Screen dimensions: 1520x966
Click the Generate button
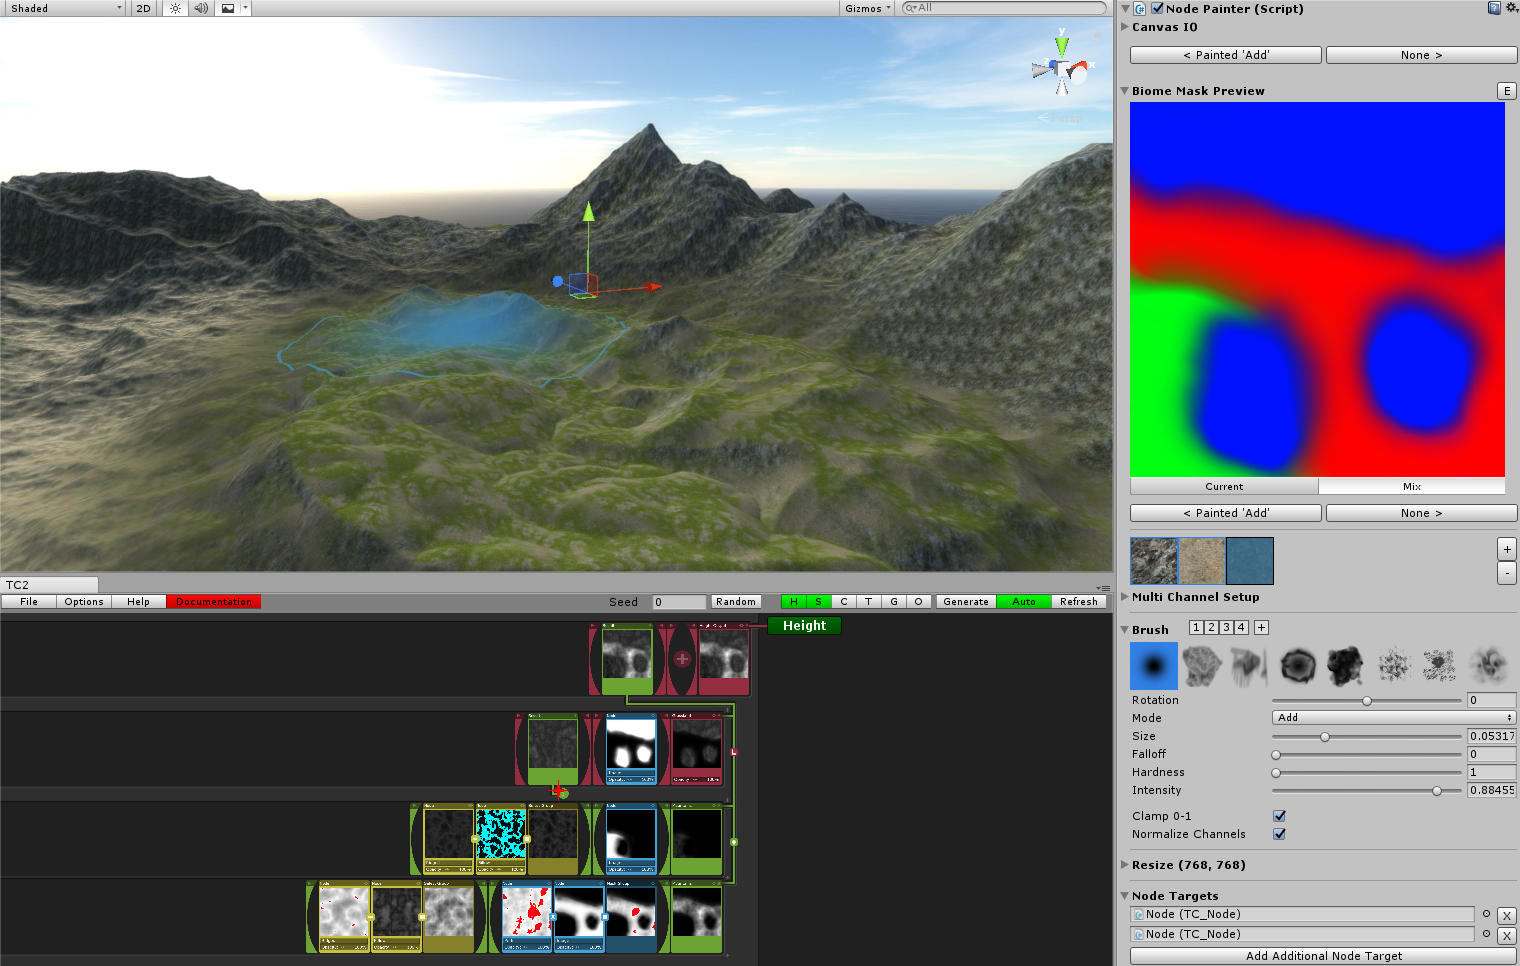pos(964,601)
